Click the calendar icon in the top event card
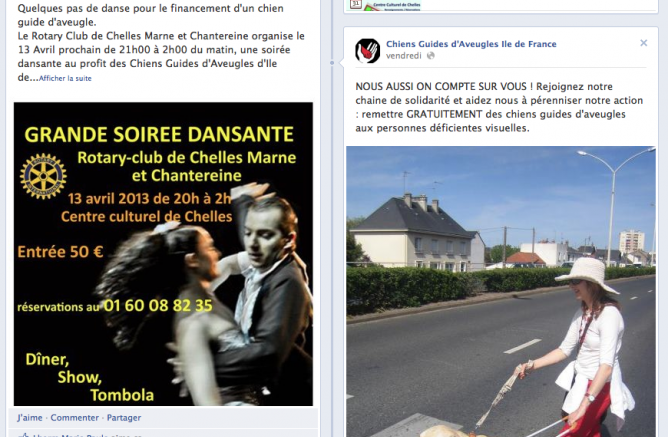 pos(355,5)
